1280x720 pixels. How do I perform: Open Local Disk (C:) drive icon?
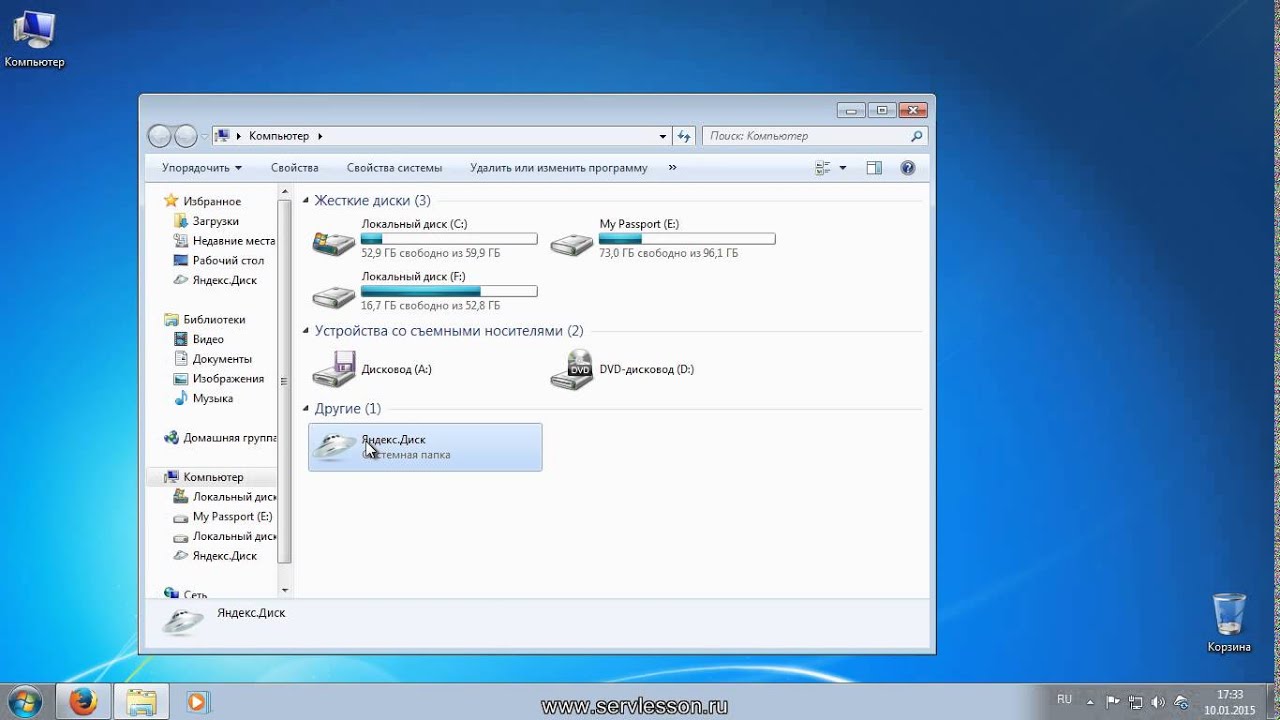pos(333,242)
